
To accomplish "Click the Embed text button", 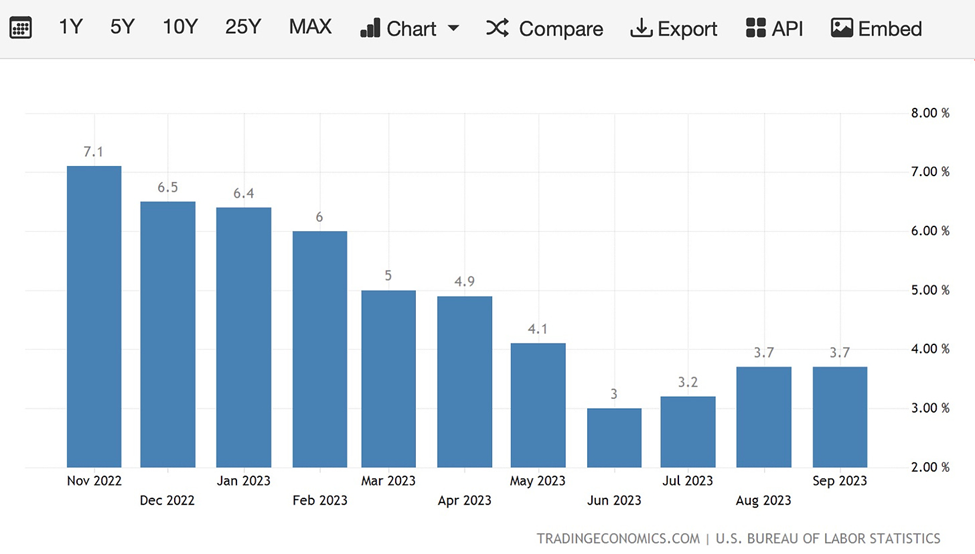I will [x=889, y=29].
